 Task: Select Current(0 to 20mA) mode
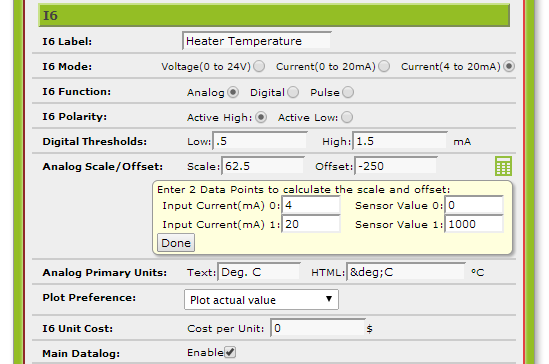pyautogui.click(x=384, y=66)
